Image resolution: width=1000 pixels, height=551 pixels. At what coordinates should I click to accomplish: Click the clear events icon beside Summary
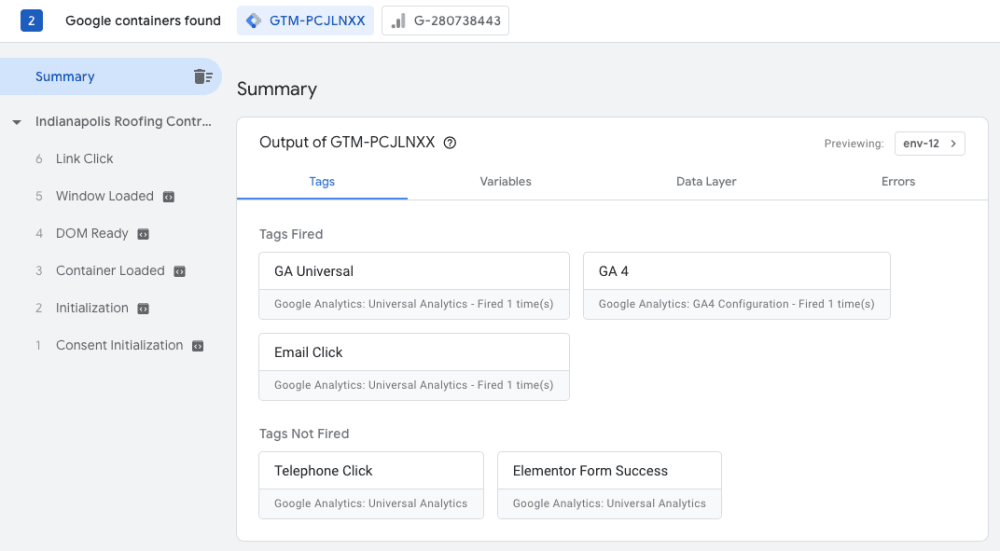click(x=203, y=77)
